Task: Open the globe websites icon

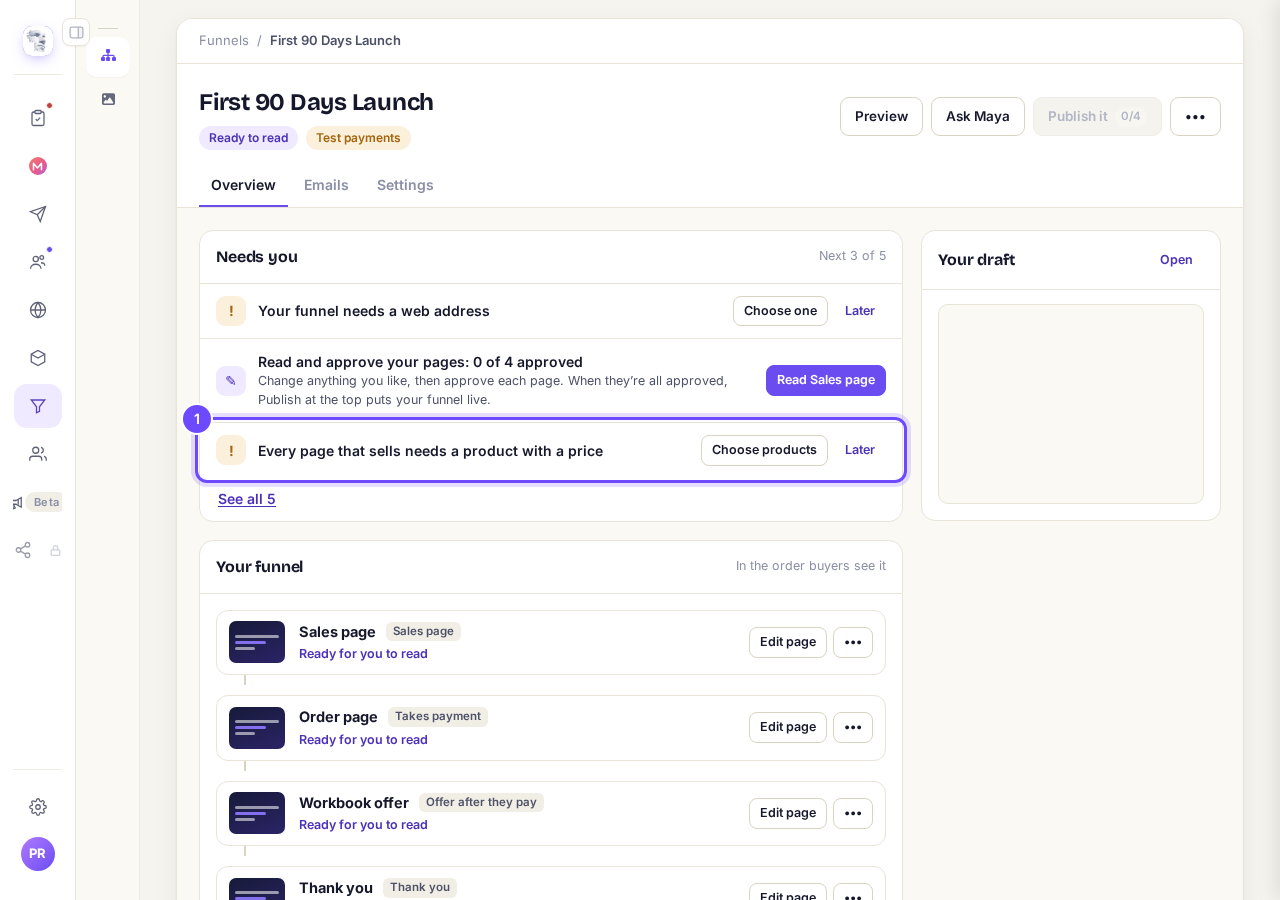Action: coord(38,310)
